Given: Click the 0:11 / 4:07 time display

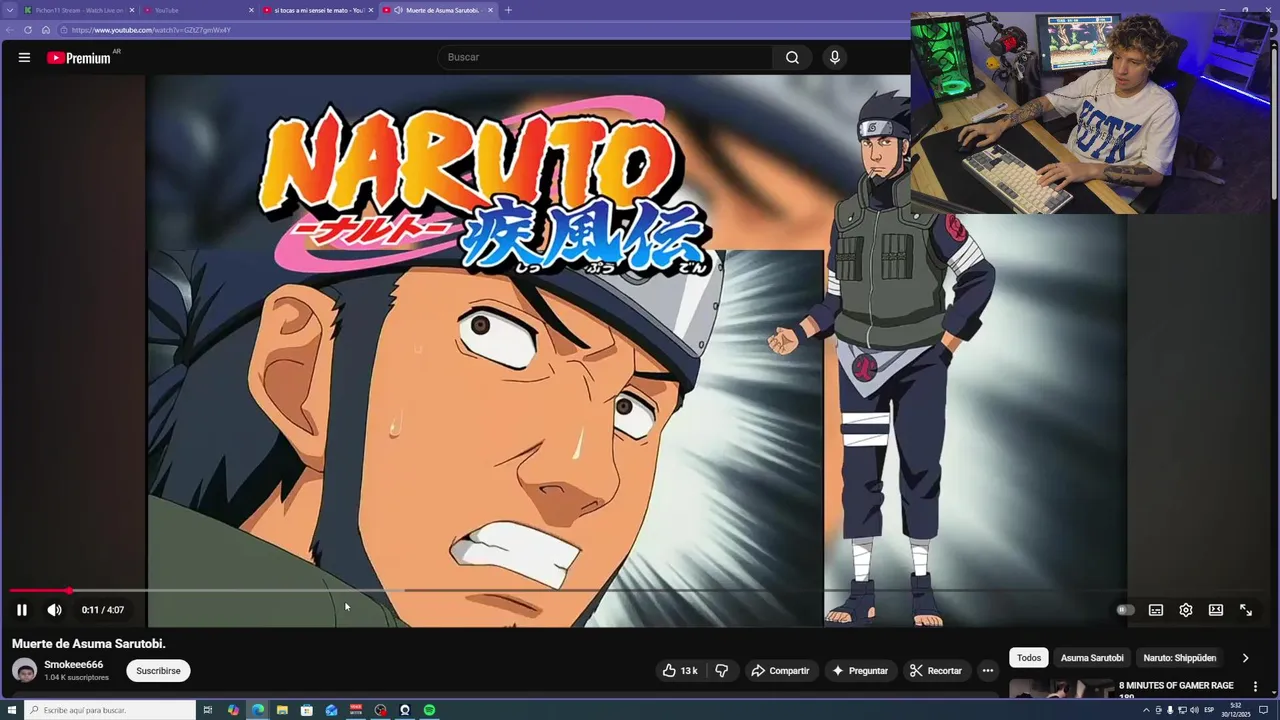Looking at the screenshot, I should click(103, 610).
